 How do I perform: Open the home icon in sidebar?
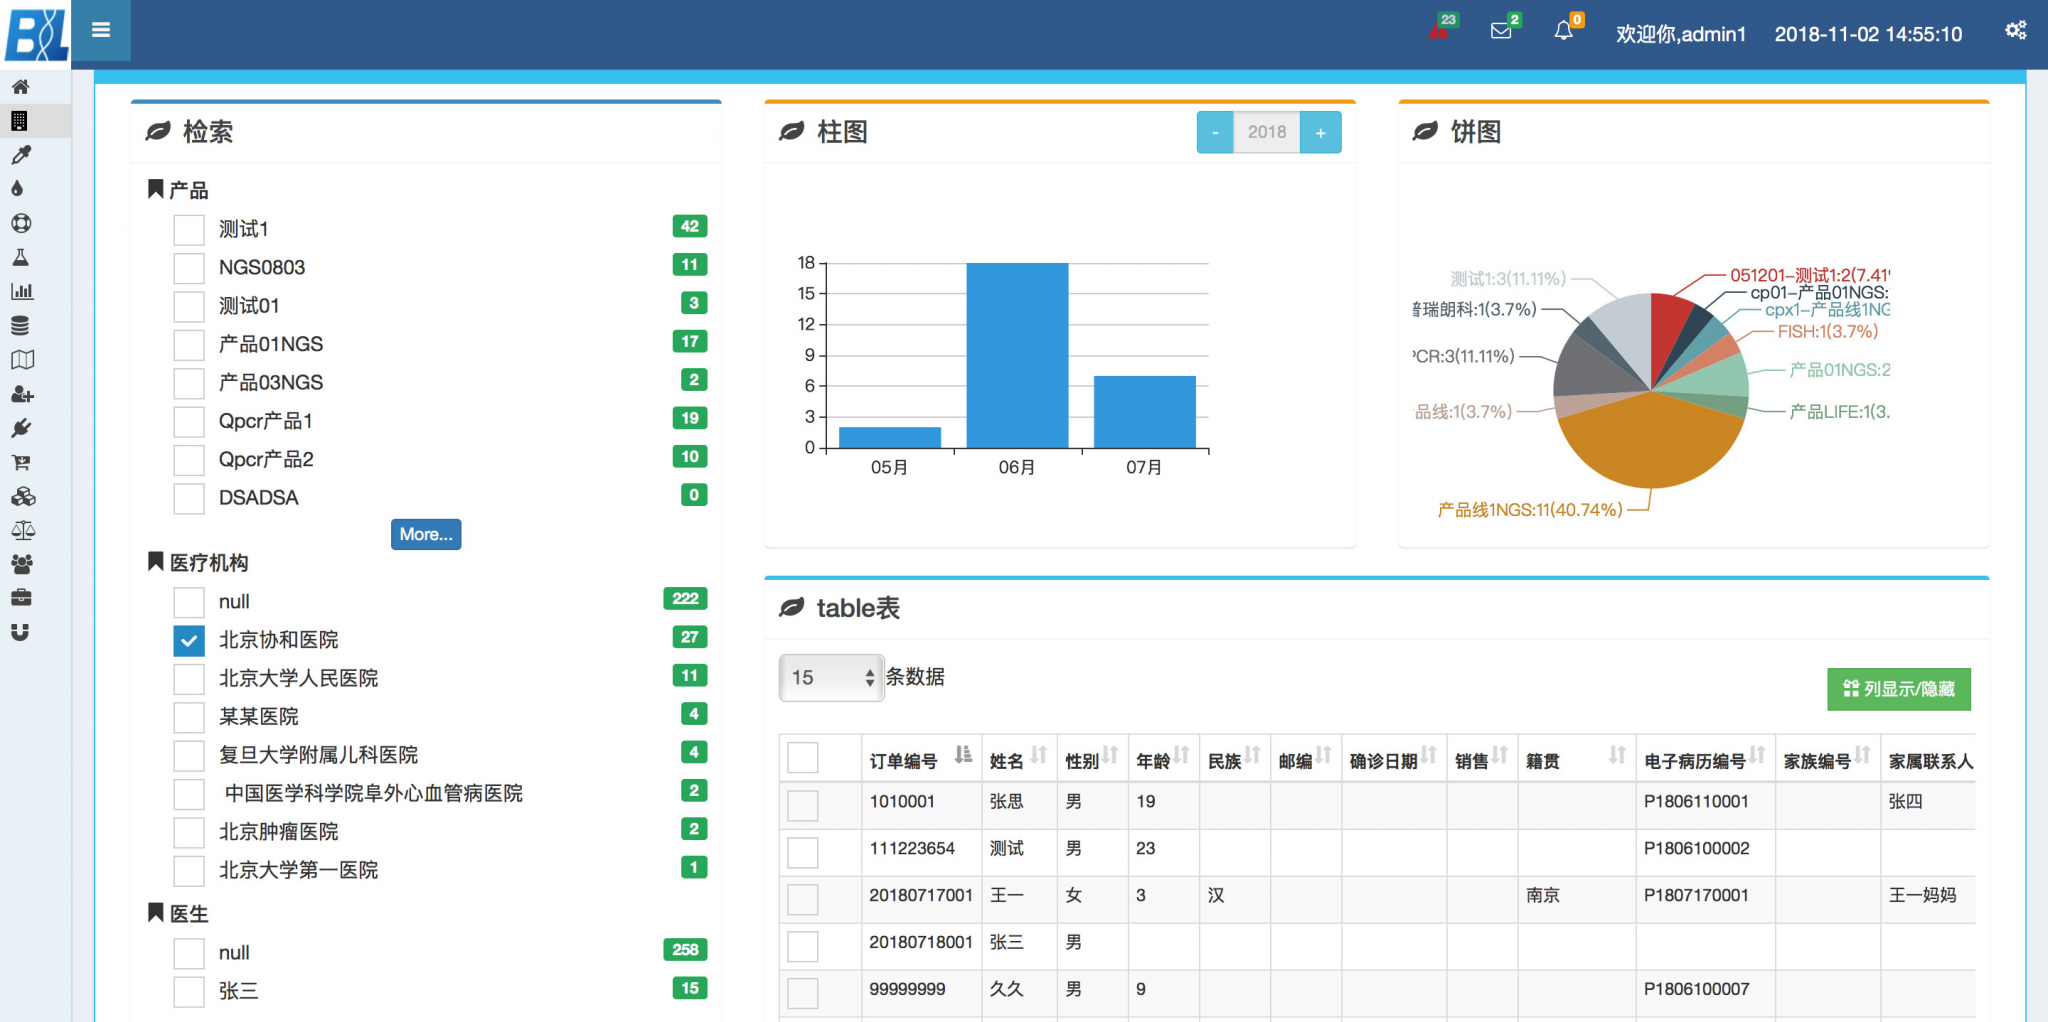[x=20, y=87]
